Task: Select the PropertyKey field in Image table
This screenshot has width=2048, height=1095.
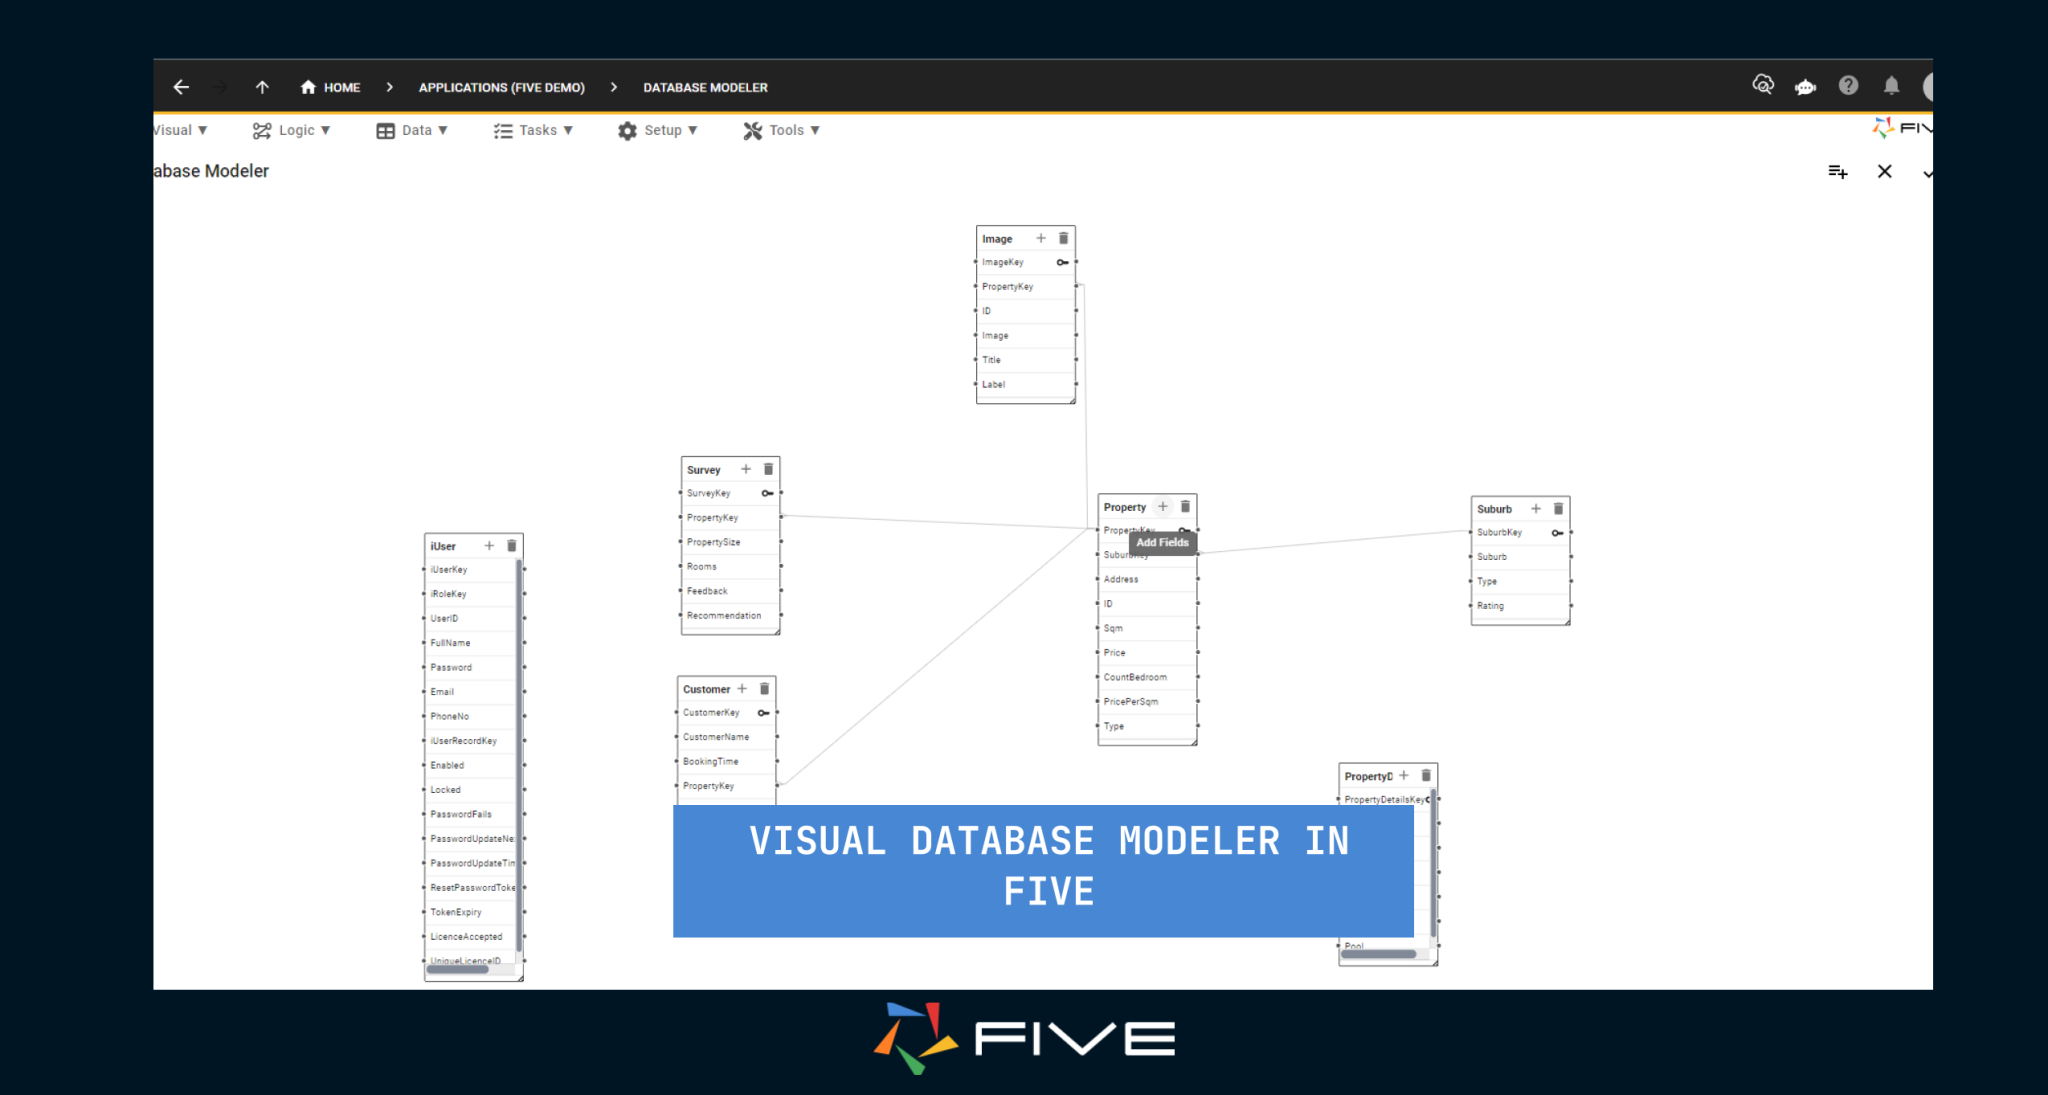Action: [1026, 287]
